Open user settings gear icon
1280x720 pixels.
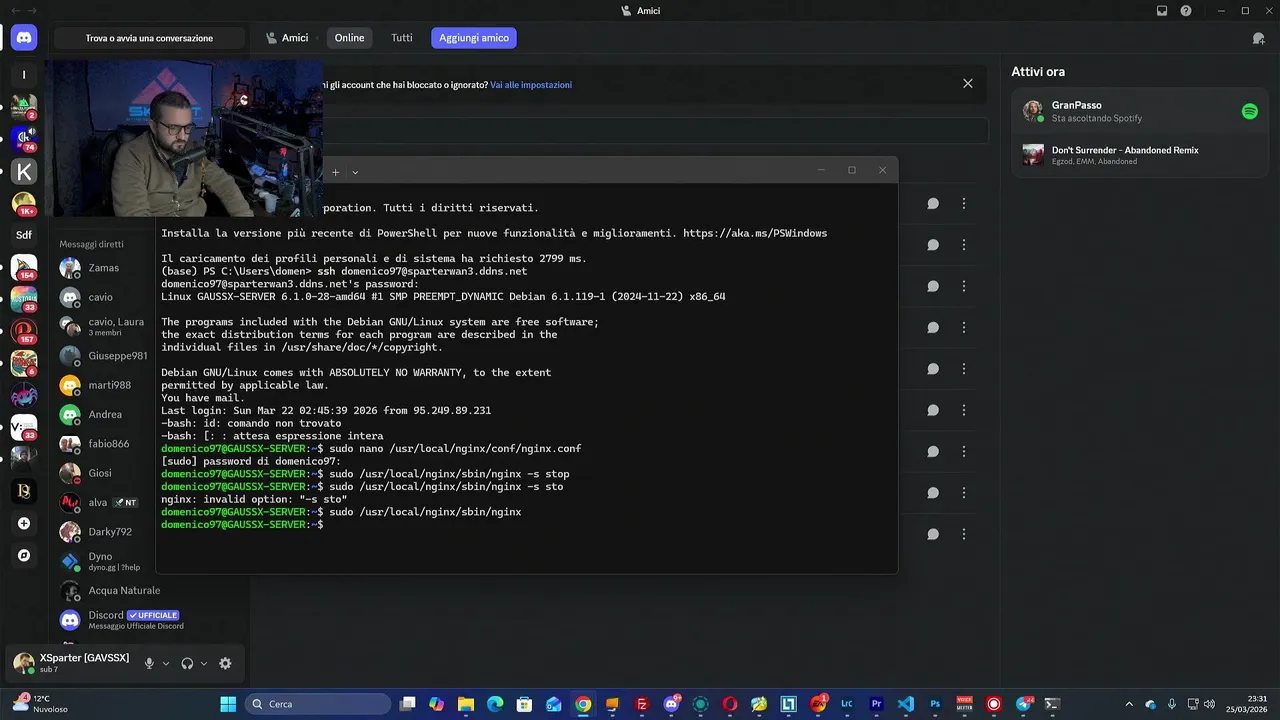coord(225,663)
